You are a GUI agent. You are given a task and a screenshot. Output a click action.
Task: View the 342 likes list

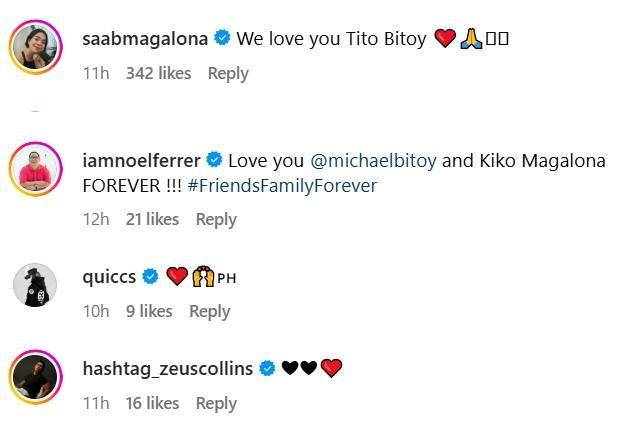(159, 73)
